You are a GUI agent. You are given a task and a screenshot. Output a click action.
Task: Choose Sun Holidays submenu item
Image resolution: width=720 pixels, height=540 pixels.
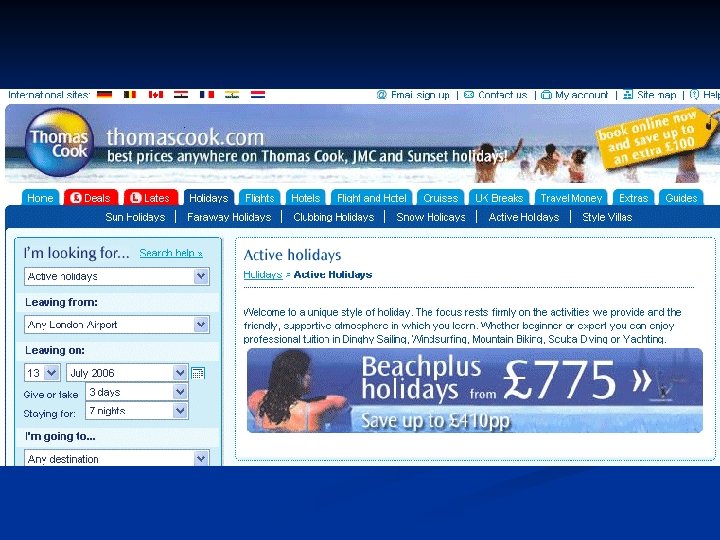tap(135, 217)
